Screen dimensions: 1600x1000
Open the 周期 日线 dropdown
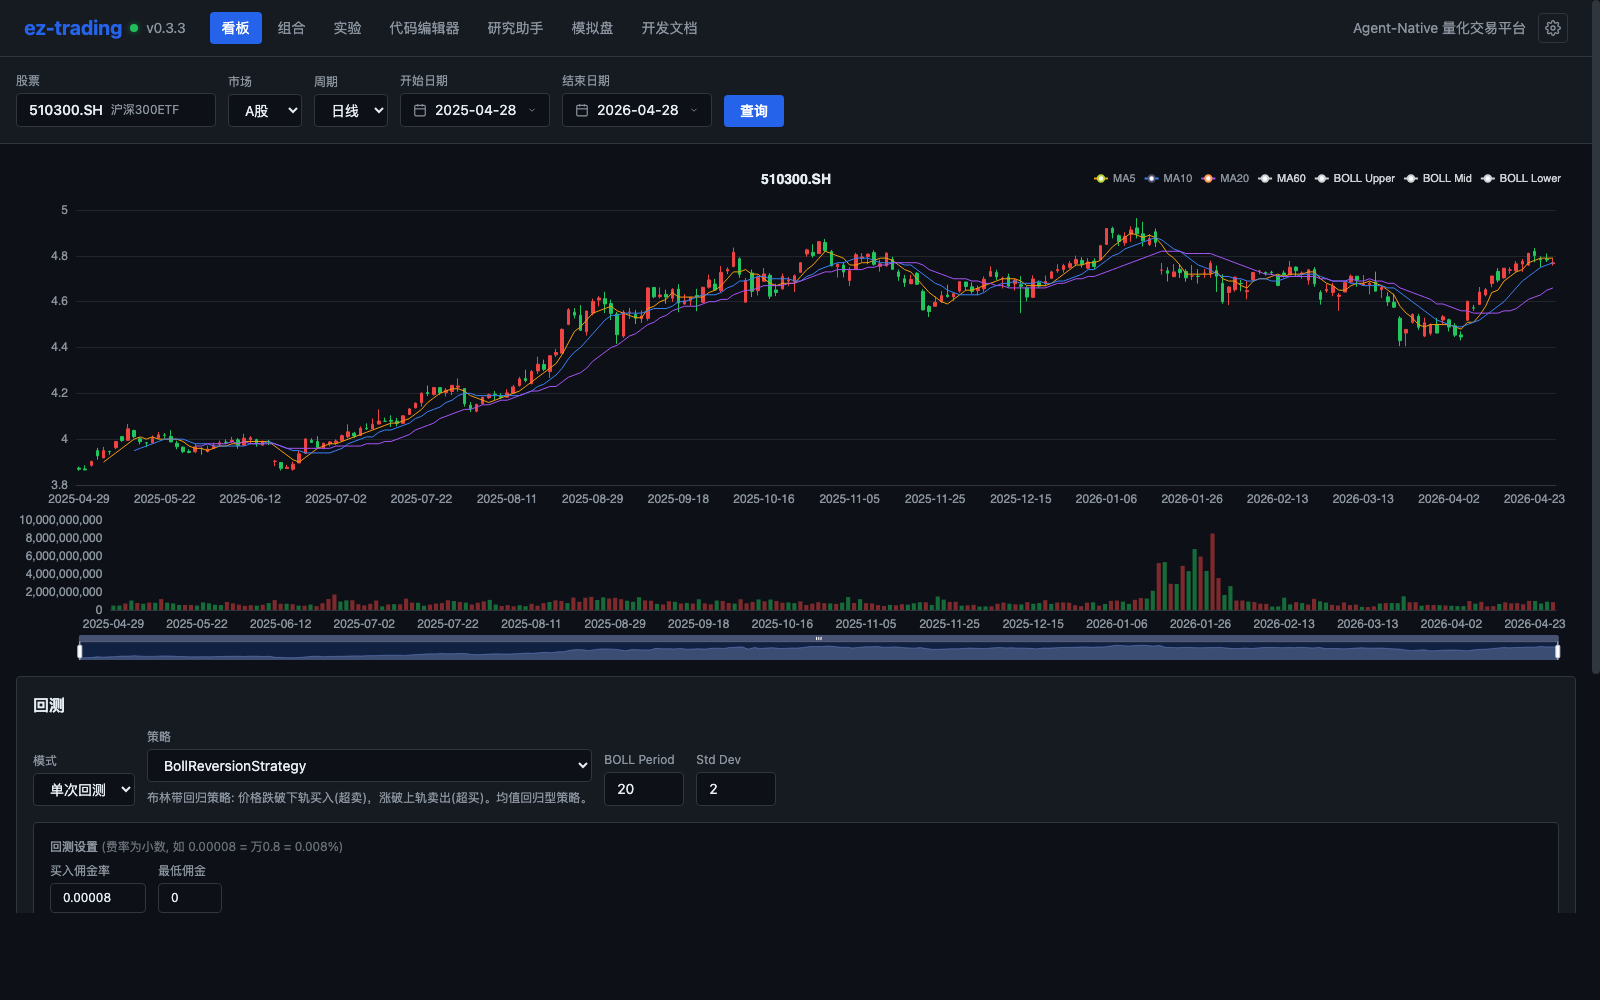(x=351, y=110)
